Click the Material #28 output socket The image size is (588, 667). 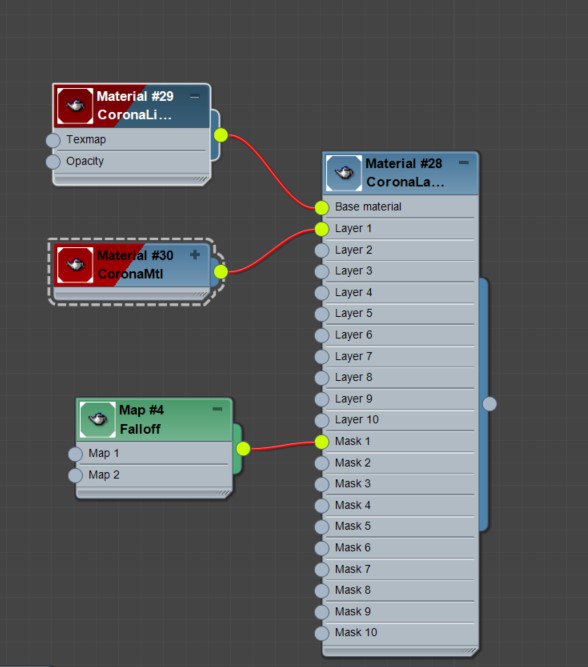tap(490, 404)
